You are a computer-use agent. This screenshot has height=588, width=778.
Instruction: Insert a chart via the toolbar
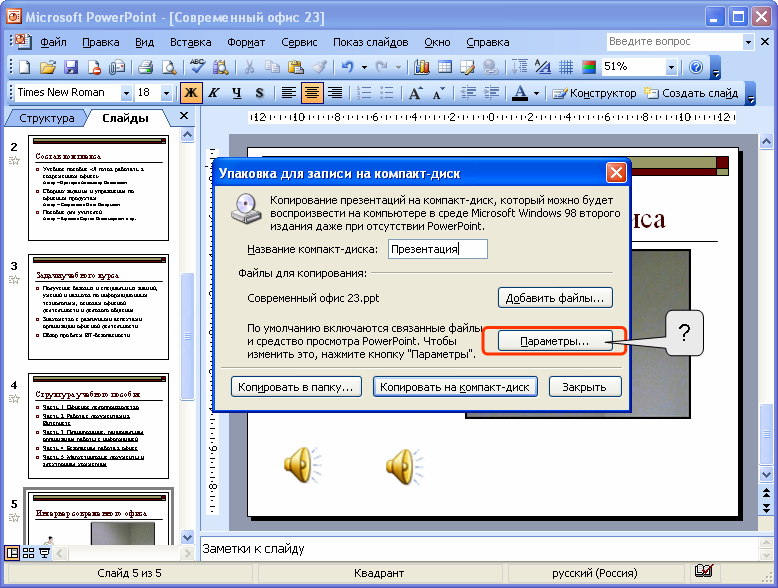421,67
